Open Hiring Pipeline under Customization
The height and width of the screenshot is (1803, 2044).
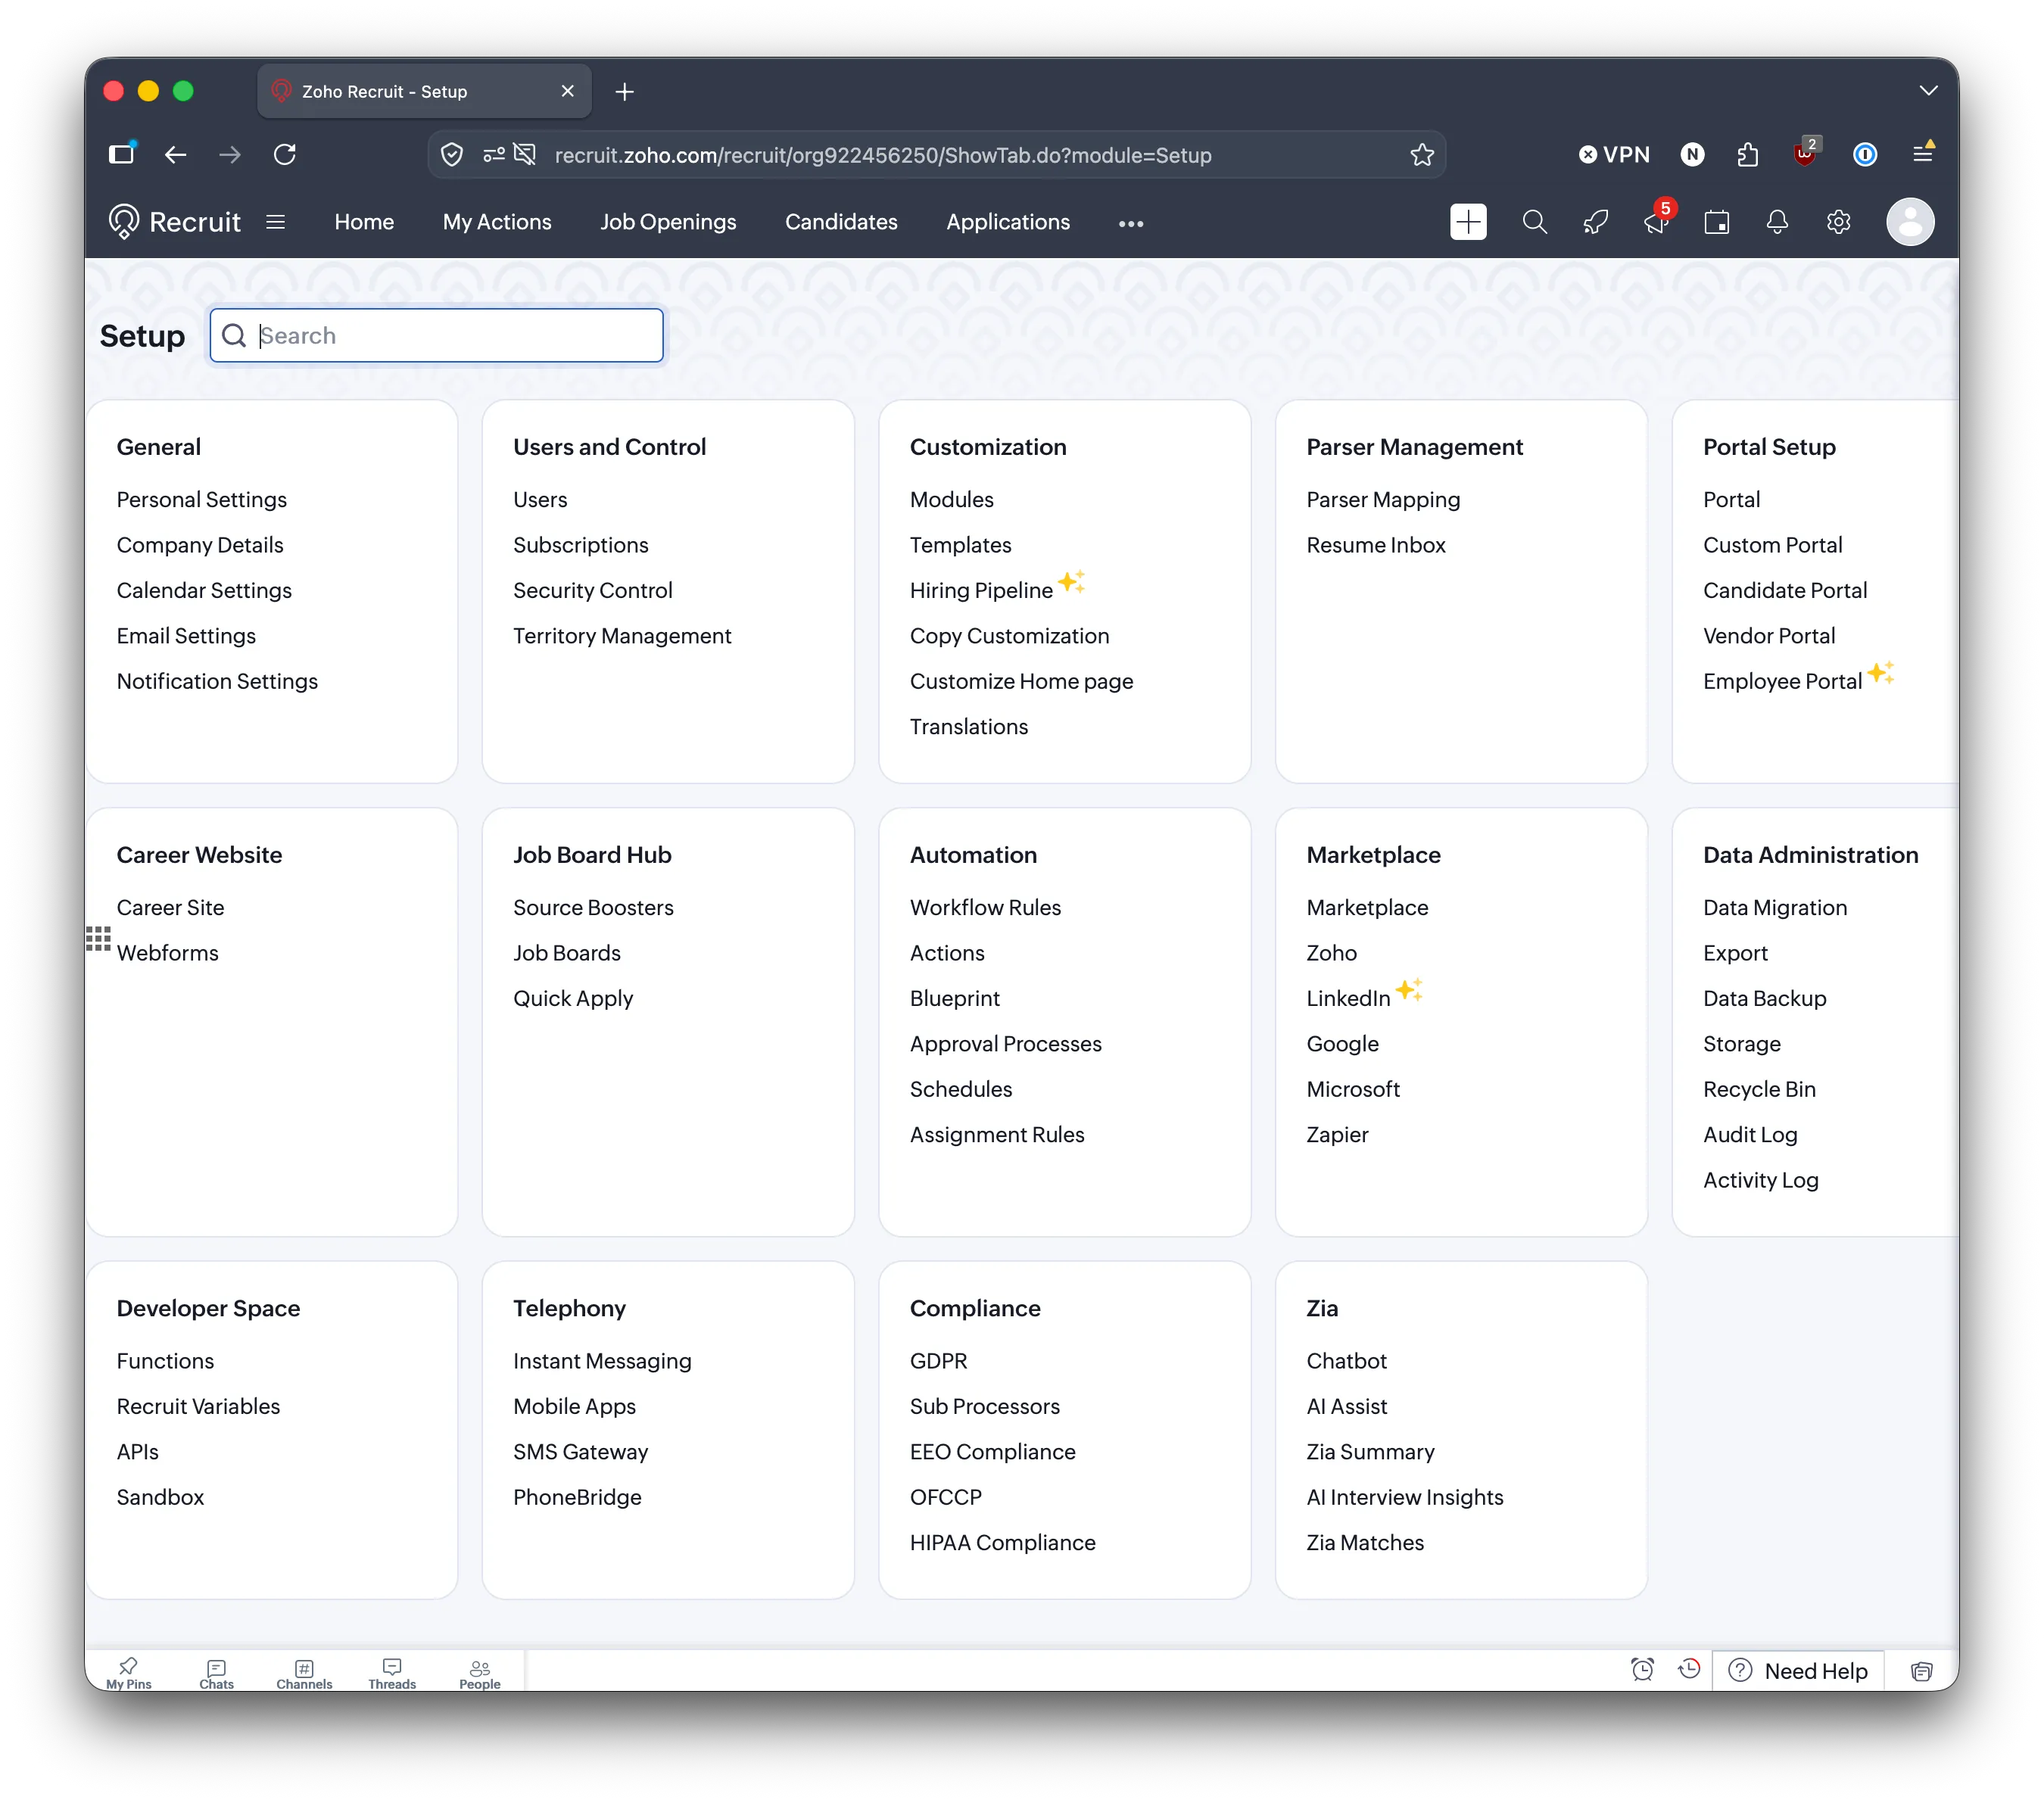980,590
